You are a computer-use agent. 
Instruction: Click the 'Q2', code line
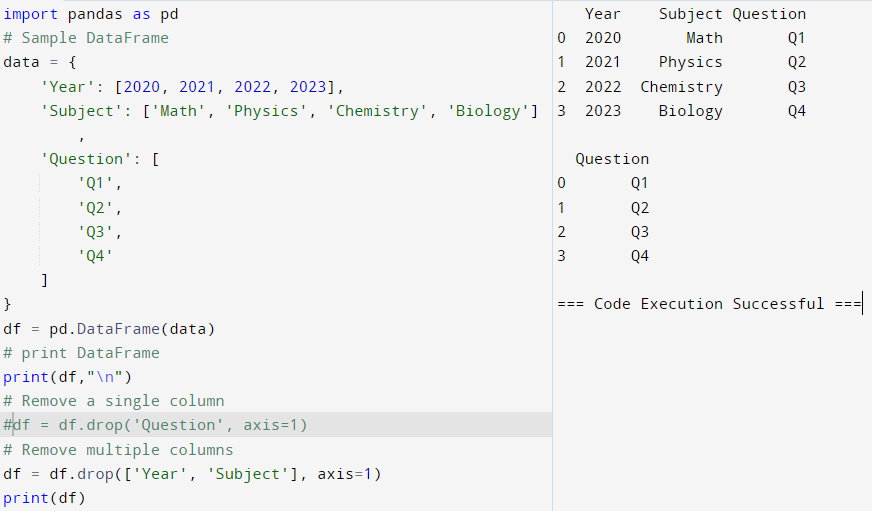point(100,208)
